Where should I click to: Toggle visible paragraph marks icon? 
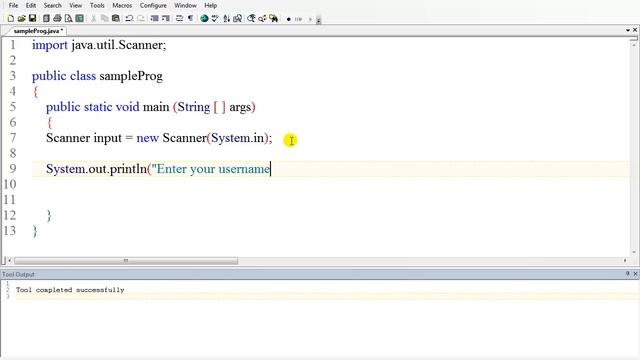coord(190,18)
